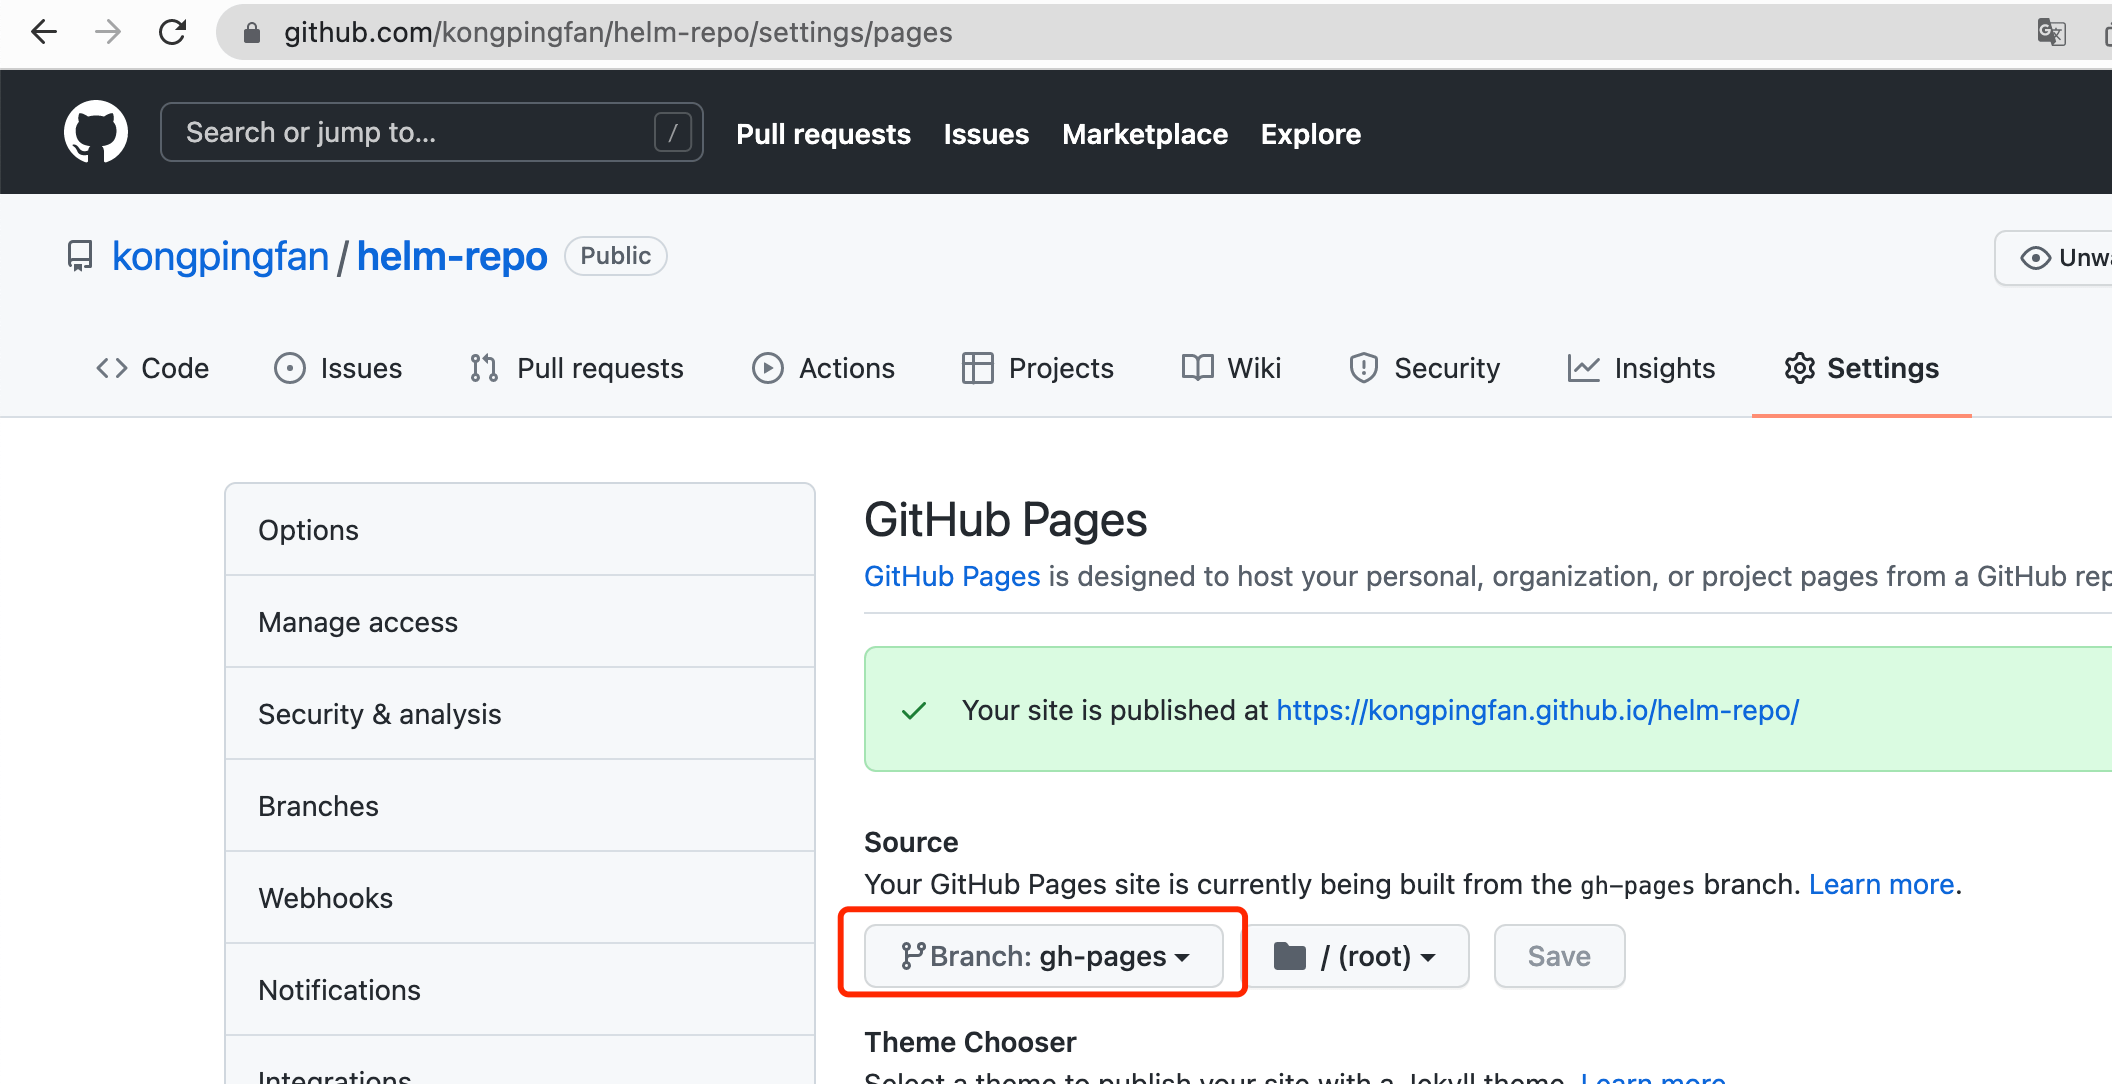Click the GitHub Octocat logo
Screen dimensions: 2112x1084
click(96, 132)
